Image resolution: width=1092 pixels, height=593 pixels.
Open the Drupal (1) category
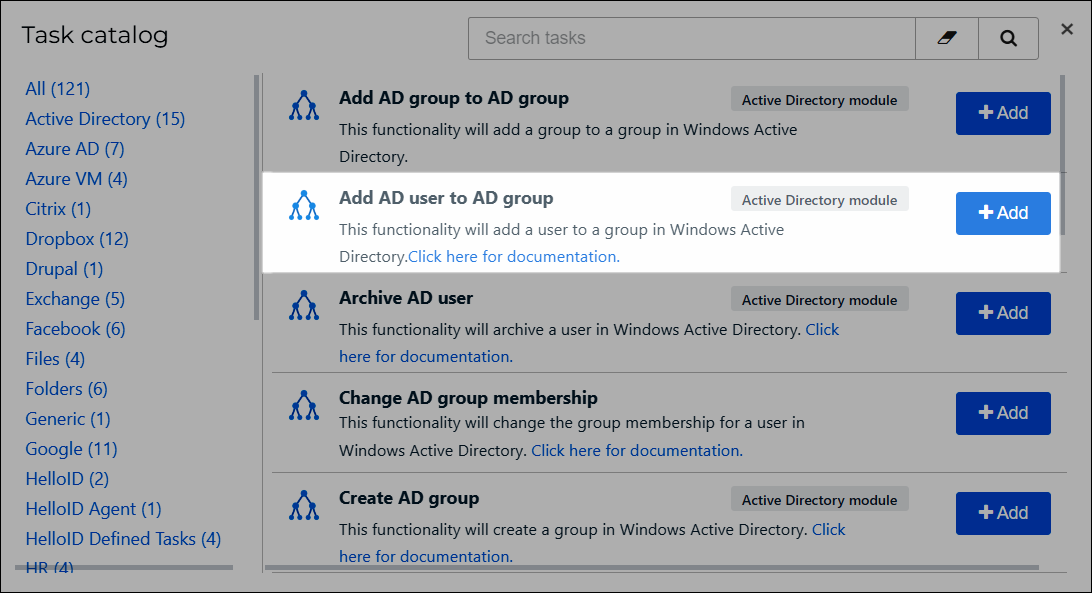(x=64, y=269)
